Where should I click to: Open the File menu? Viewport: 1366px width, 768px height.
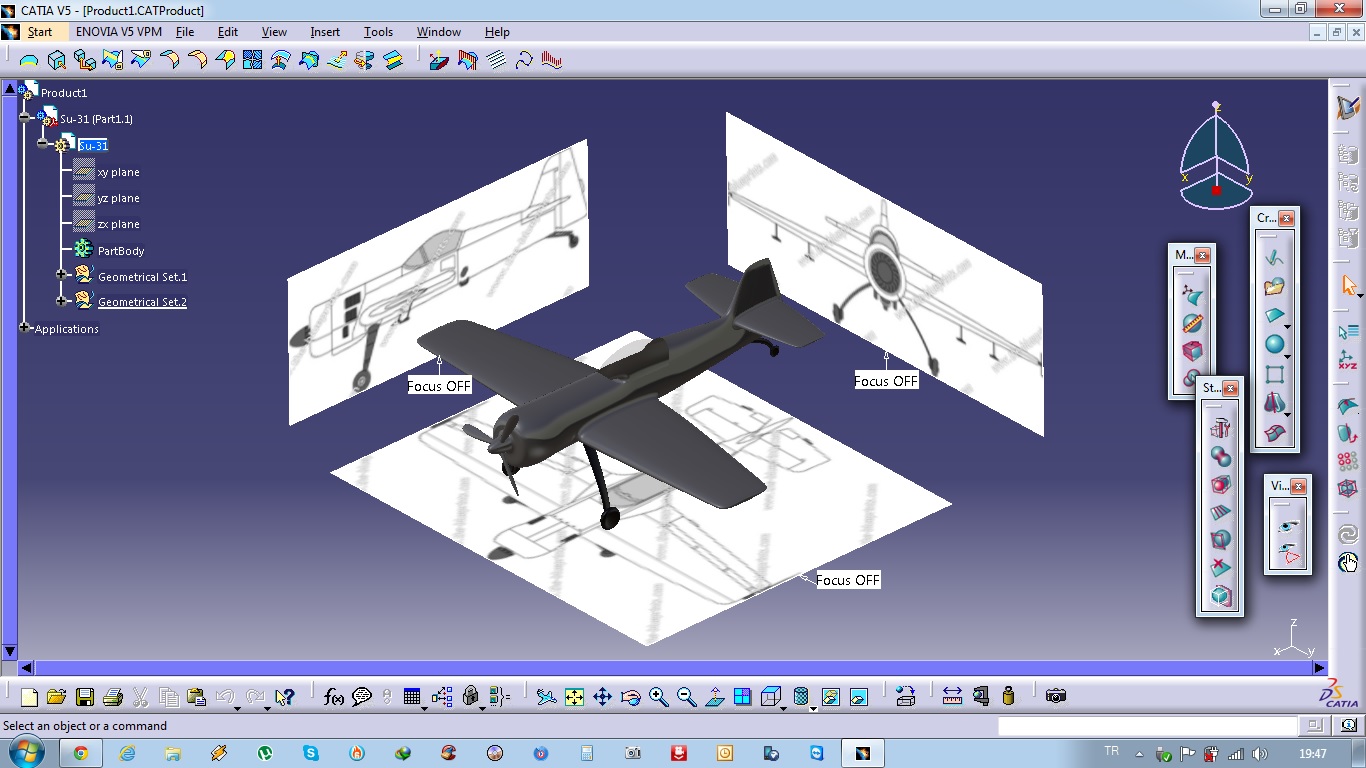click(x=185, y=32)
